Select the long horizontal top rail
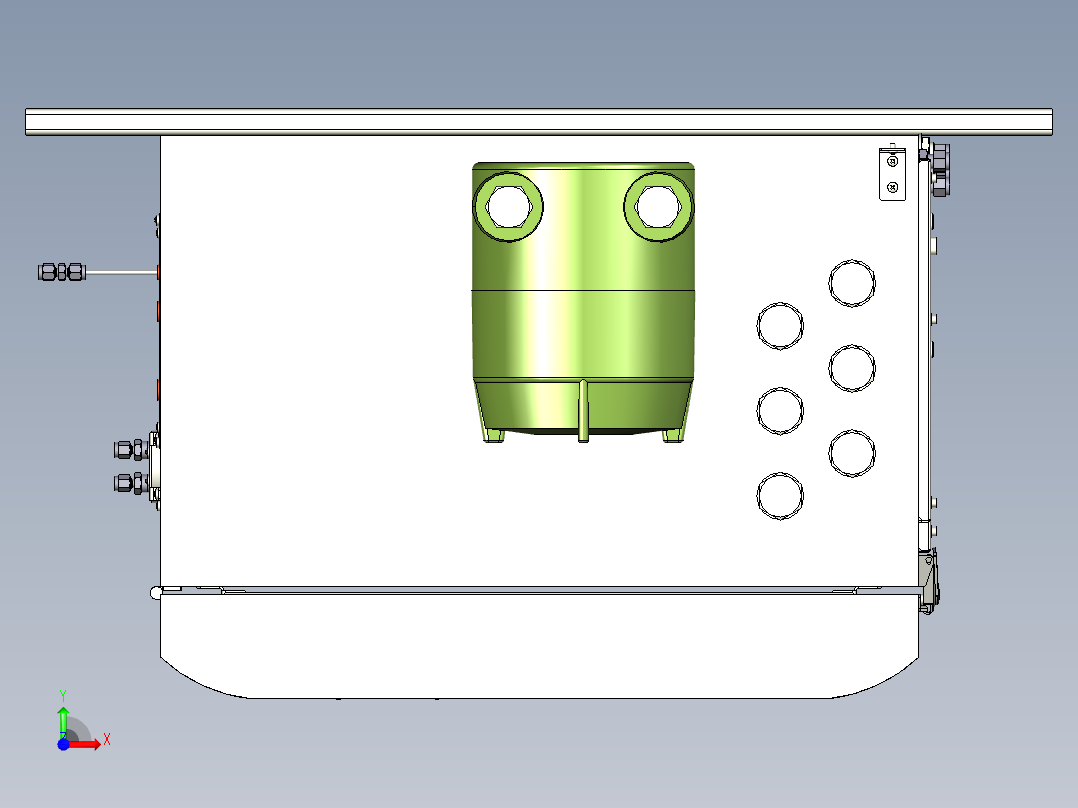This screenshot has height=808, width=1078. click(x=539, y=122)
